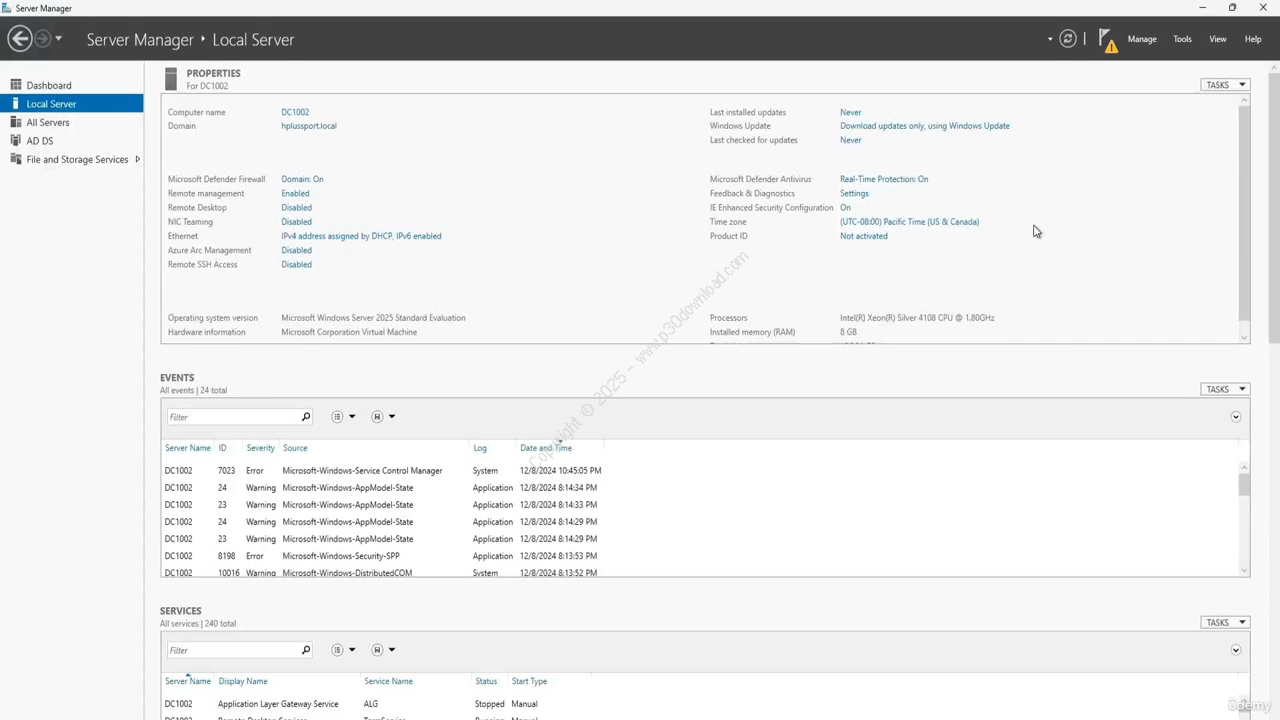Click the NIC Teaming Disabled link

(296, 222)
